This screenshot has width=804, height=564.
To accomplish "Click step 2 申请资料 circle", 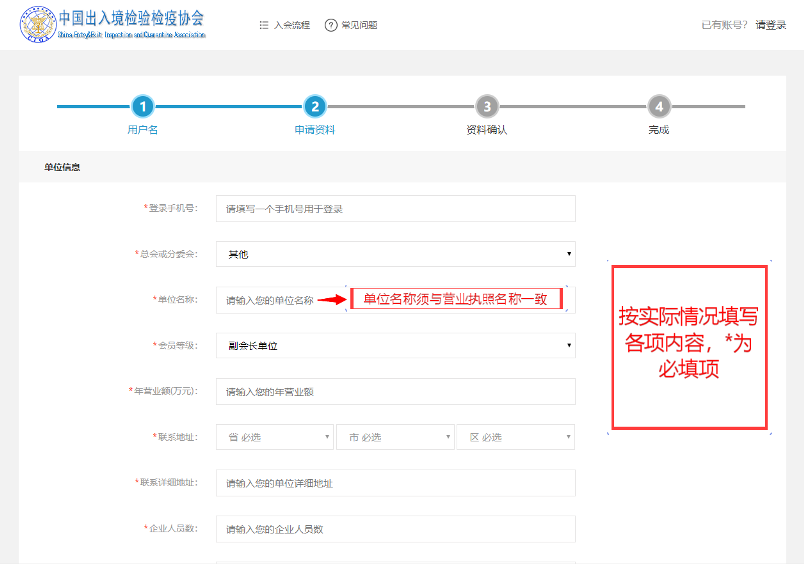I will [x=314, y=106].
